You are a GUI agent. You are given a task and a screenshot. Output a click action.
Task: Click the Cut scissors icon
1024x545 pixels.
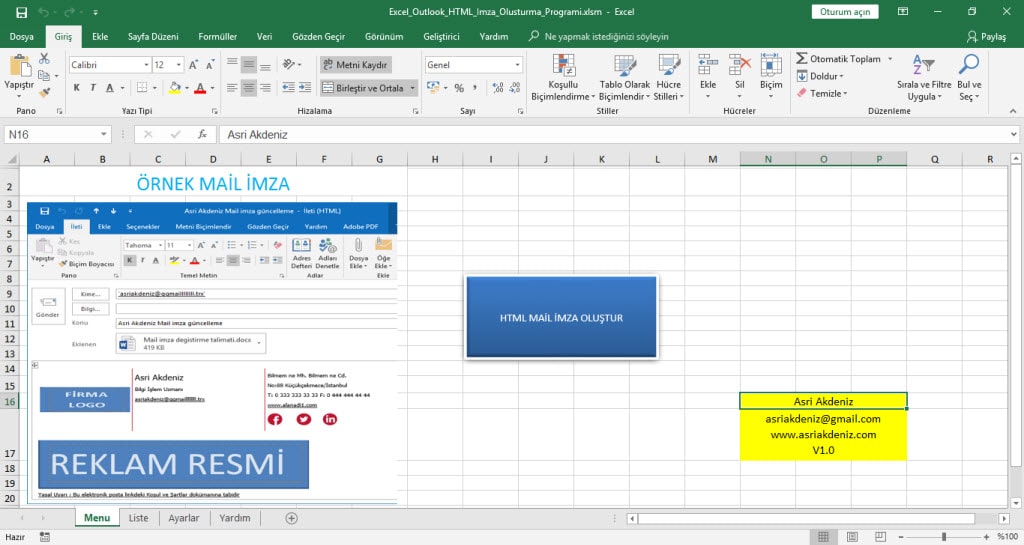44,59
